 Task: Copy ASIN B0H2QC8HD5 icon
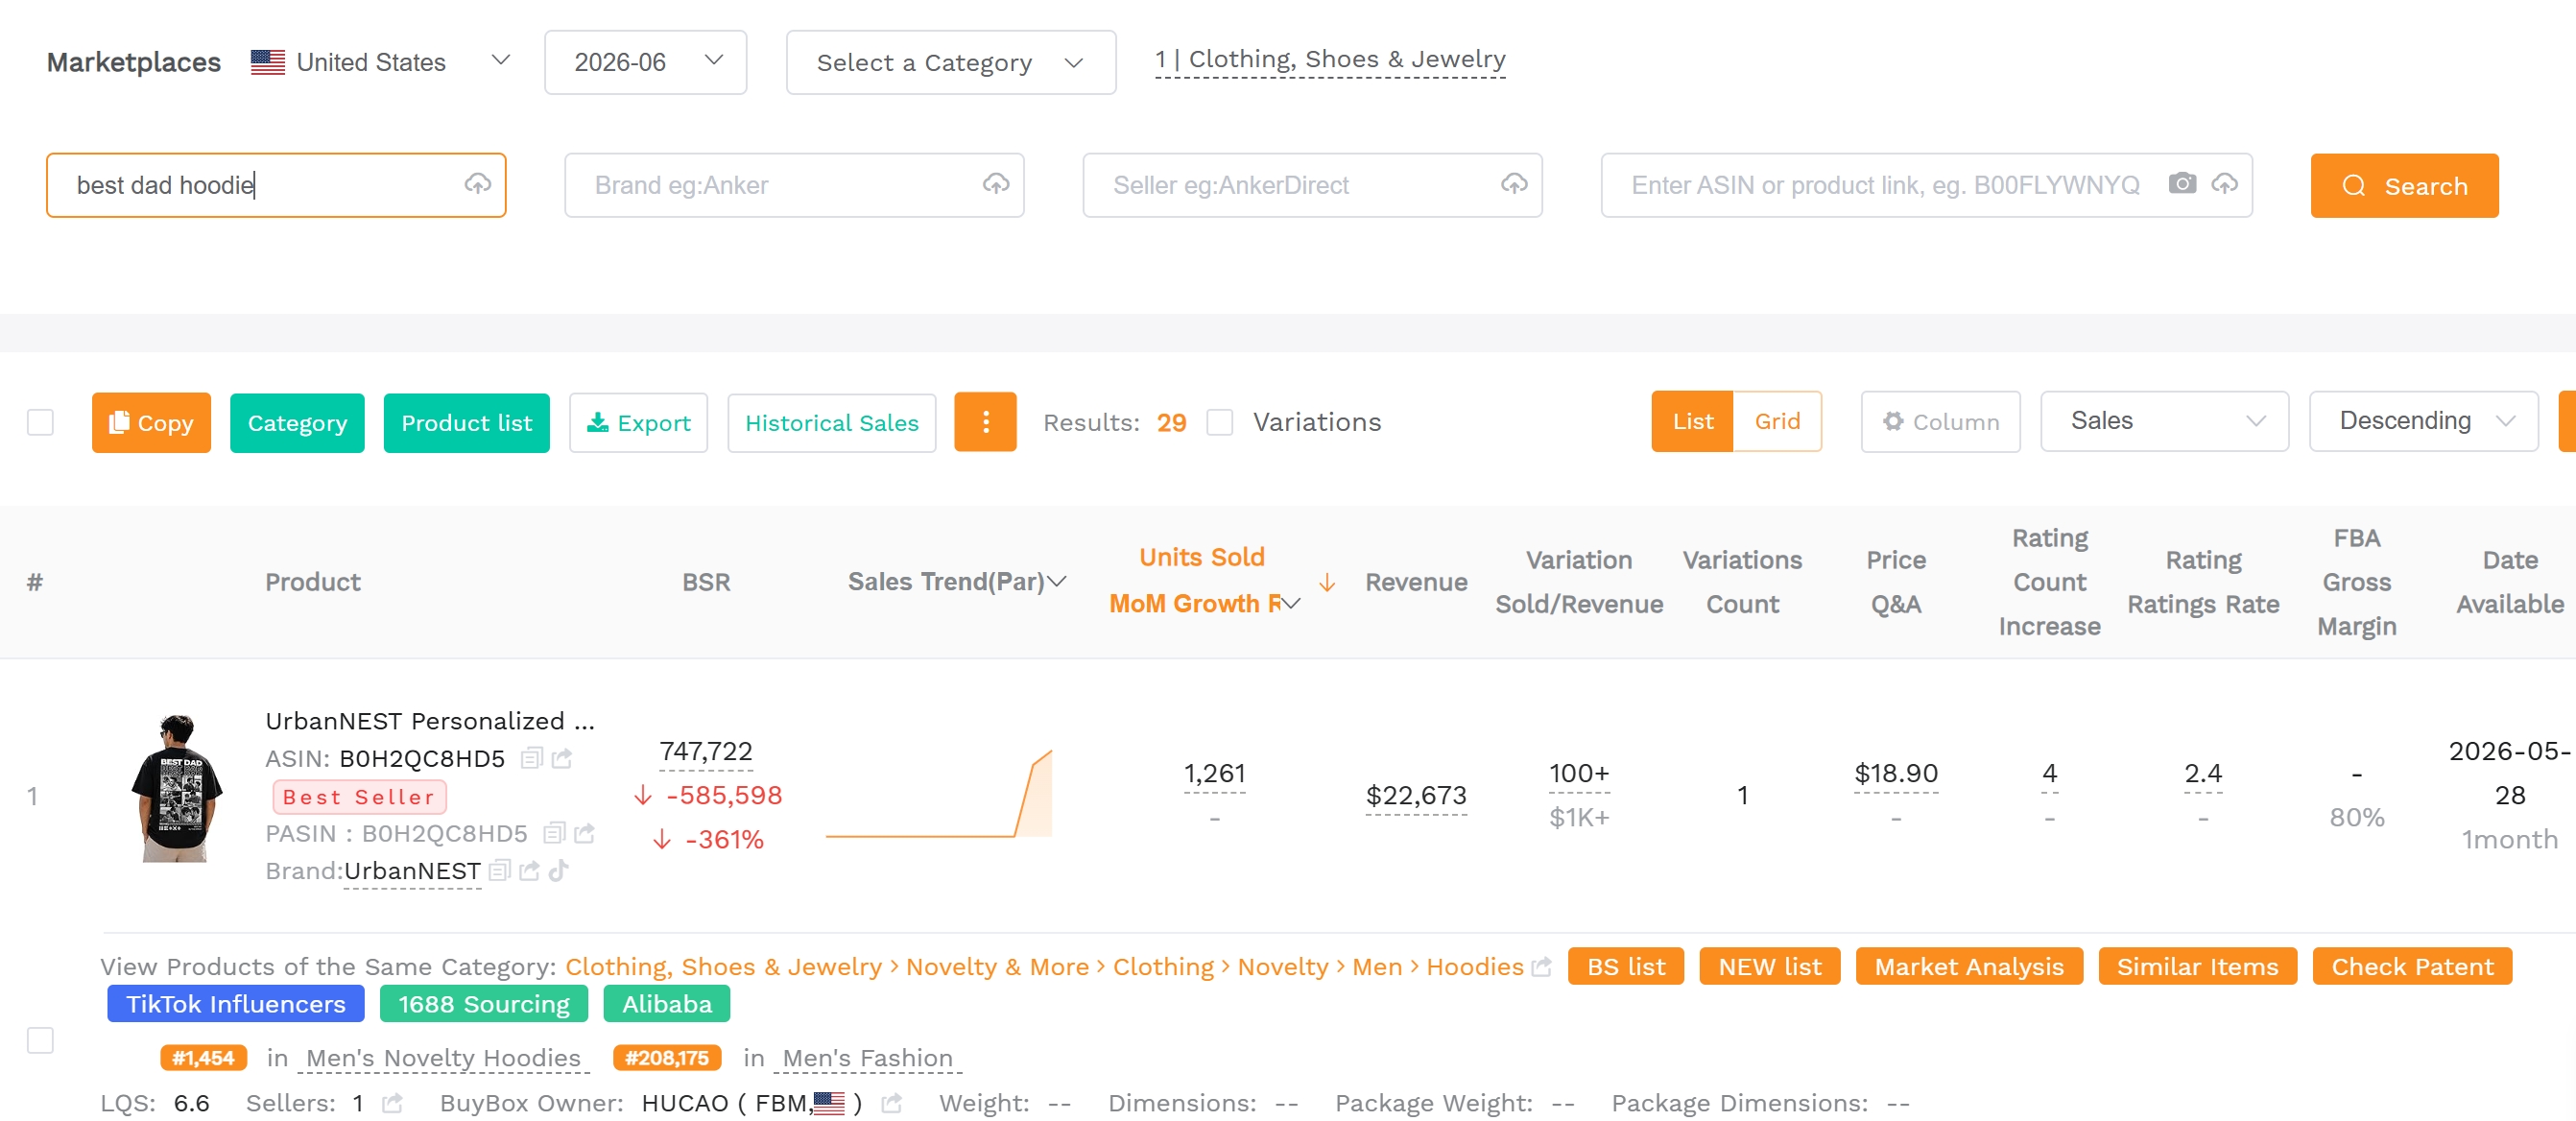point(532,759)
